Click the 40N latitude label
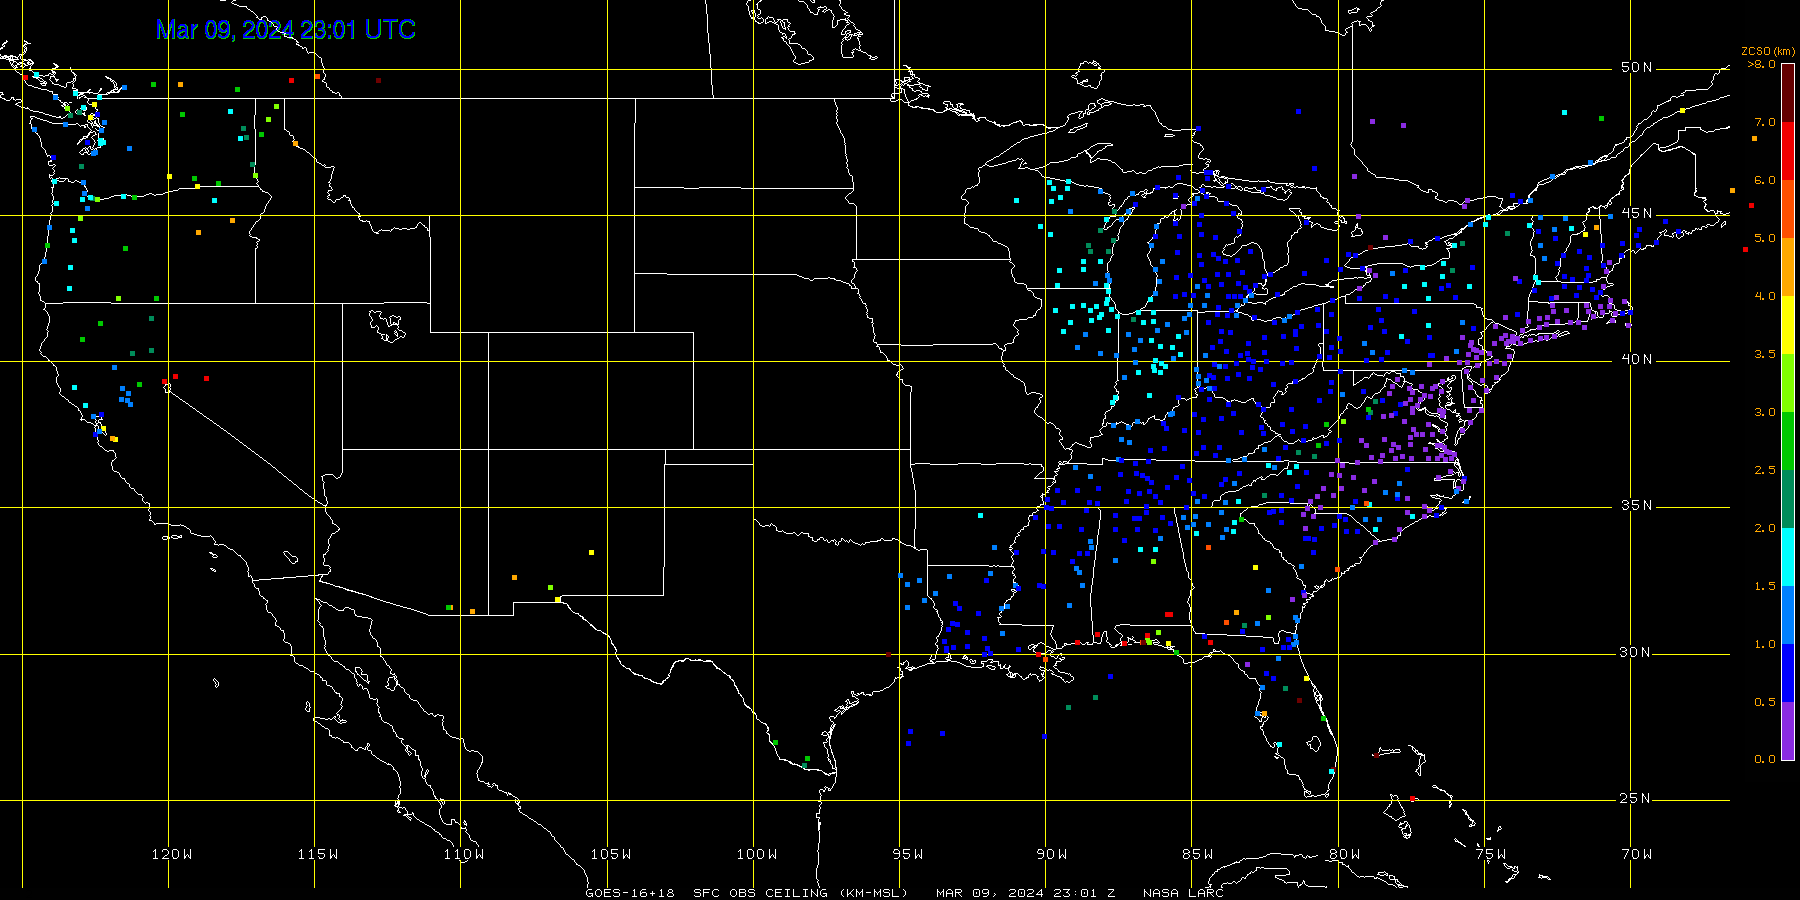1800x900 pixels. pos(1637,360)
